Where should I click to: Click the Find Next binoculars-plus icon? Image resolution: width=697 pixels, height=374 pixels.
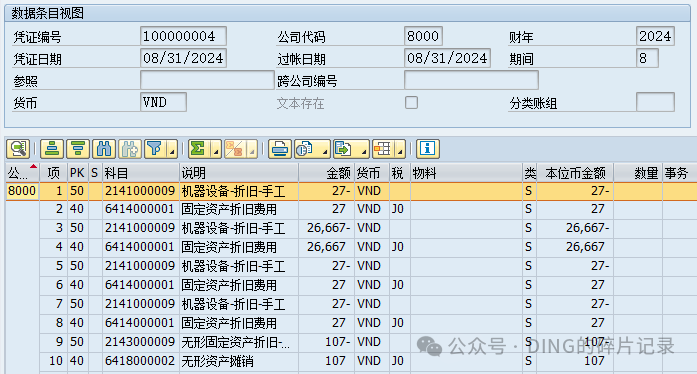click(130, 149)
